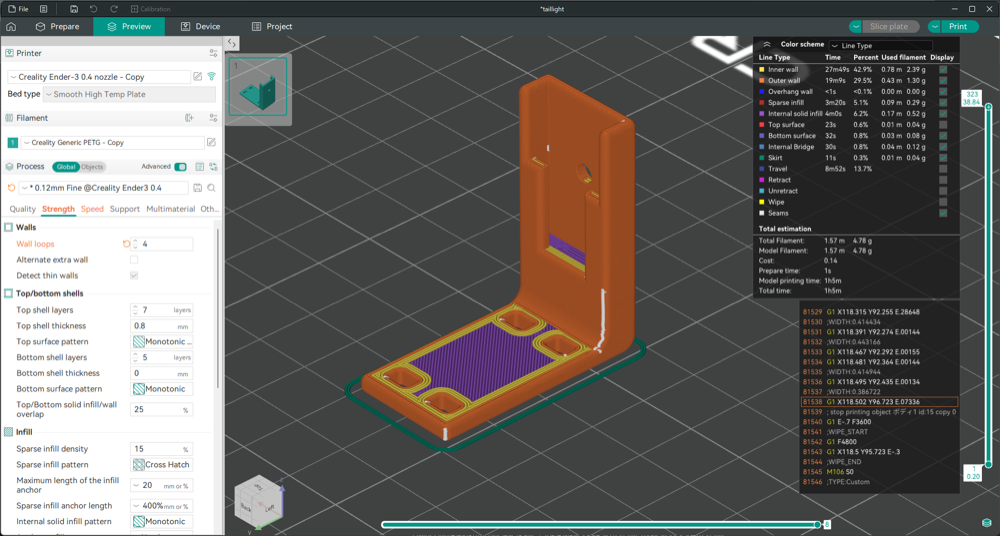
Task: Click the add filament icon
Action: [189, 117]
